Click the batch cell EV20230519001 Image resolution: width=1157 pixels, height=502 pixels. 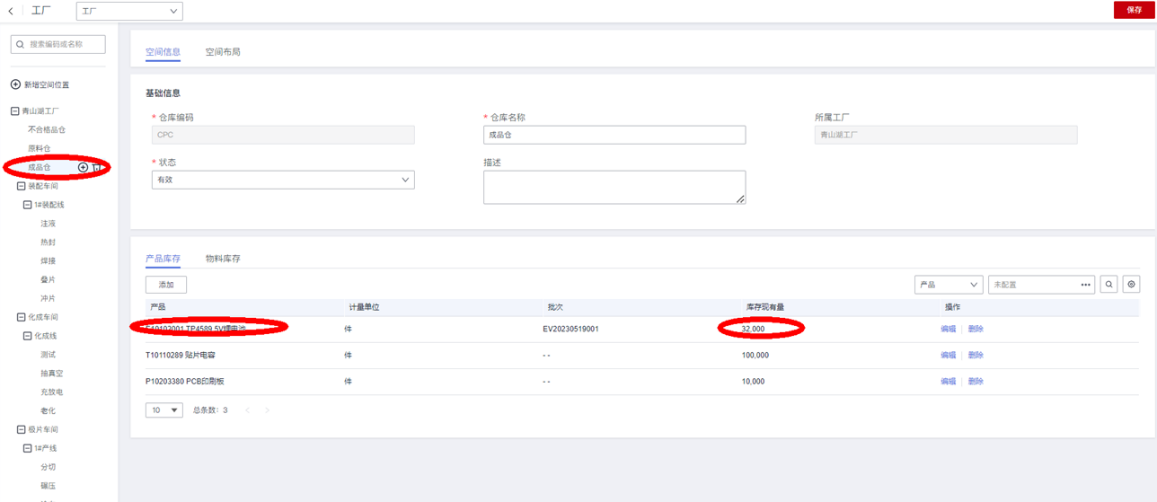[x=570, y=329]
